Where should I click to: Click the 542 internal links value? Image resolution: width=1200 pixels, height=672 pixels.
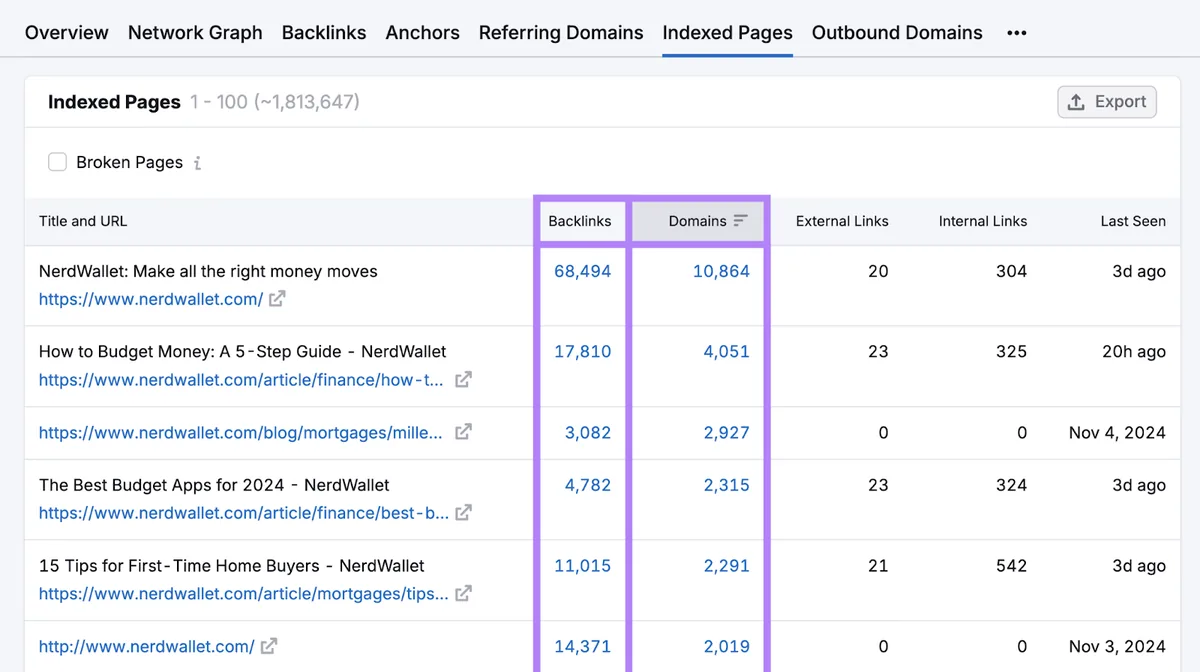[x=1011, y=566]
